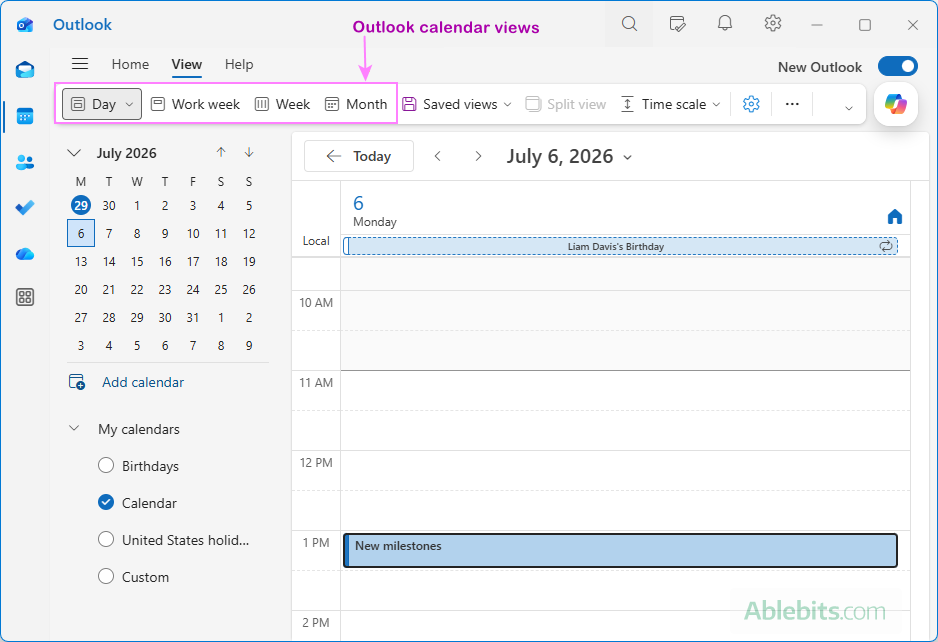Open the More apps grid icon
This screenshot has height=642, width=938.
[x=25, y=297]
